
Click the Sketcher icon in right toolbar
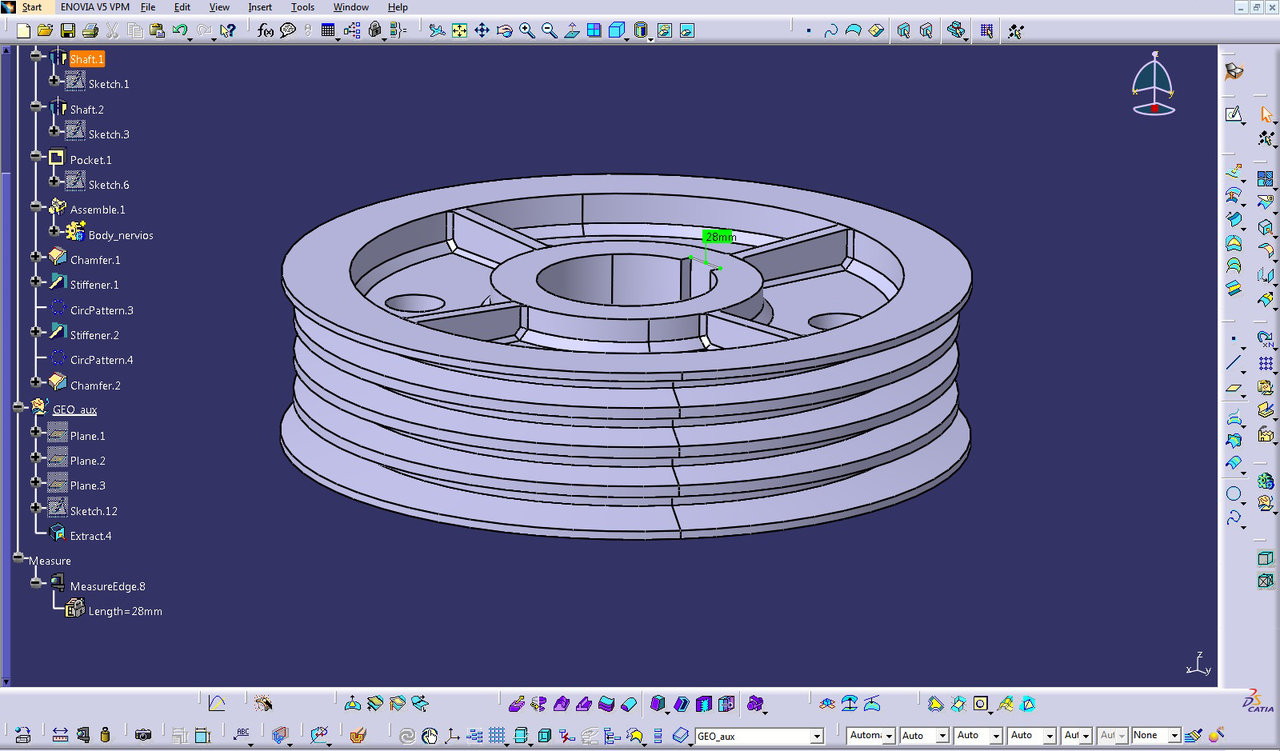(x=1234, y=114)
